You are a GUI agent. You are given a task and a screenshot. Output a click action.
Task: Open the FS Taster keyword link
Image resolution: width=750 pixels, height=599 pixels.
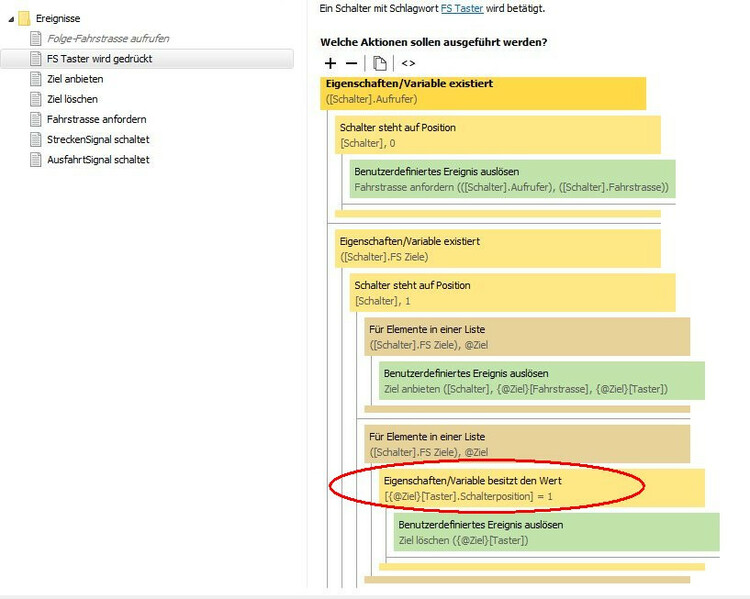tap(462, 8)
